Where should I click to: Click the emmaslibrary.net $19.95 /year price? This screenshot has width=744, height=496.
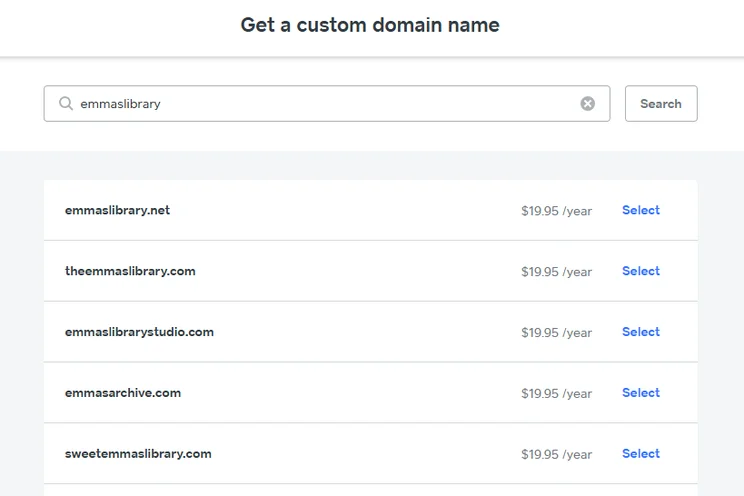(x=557, y=211)
